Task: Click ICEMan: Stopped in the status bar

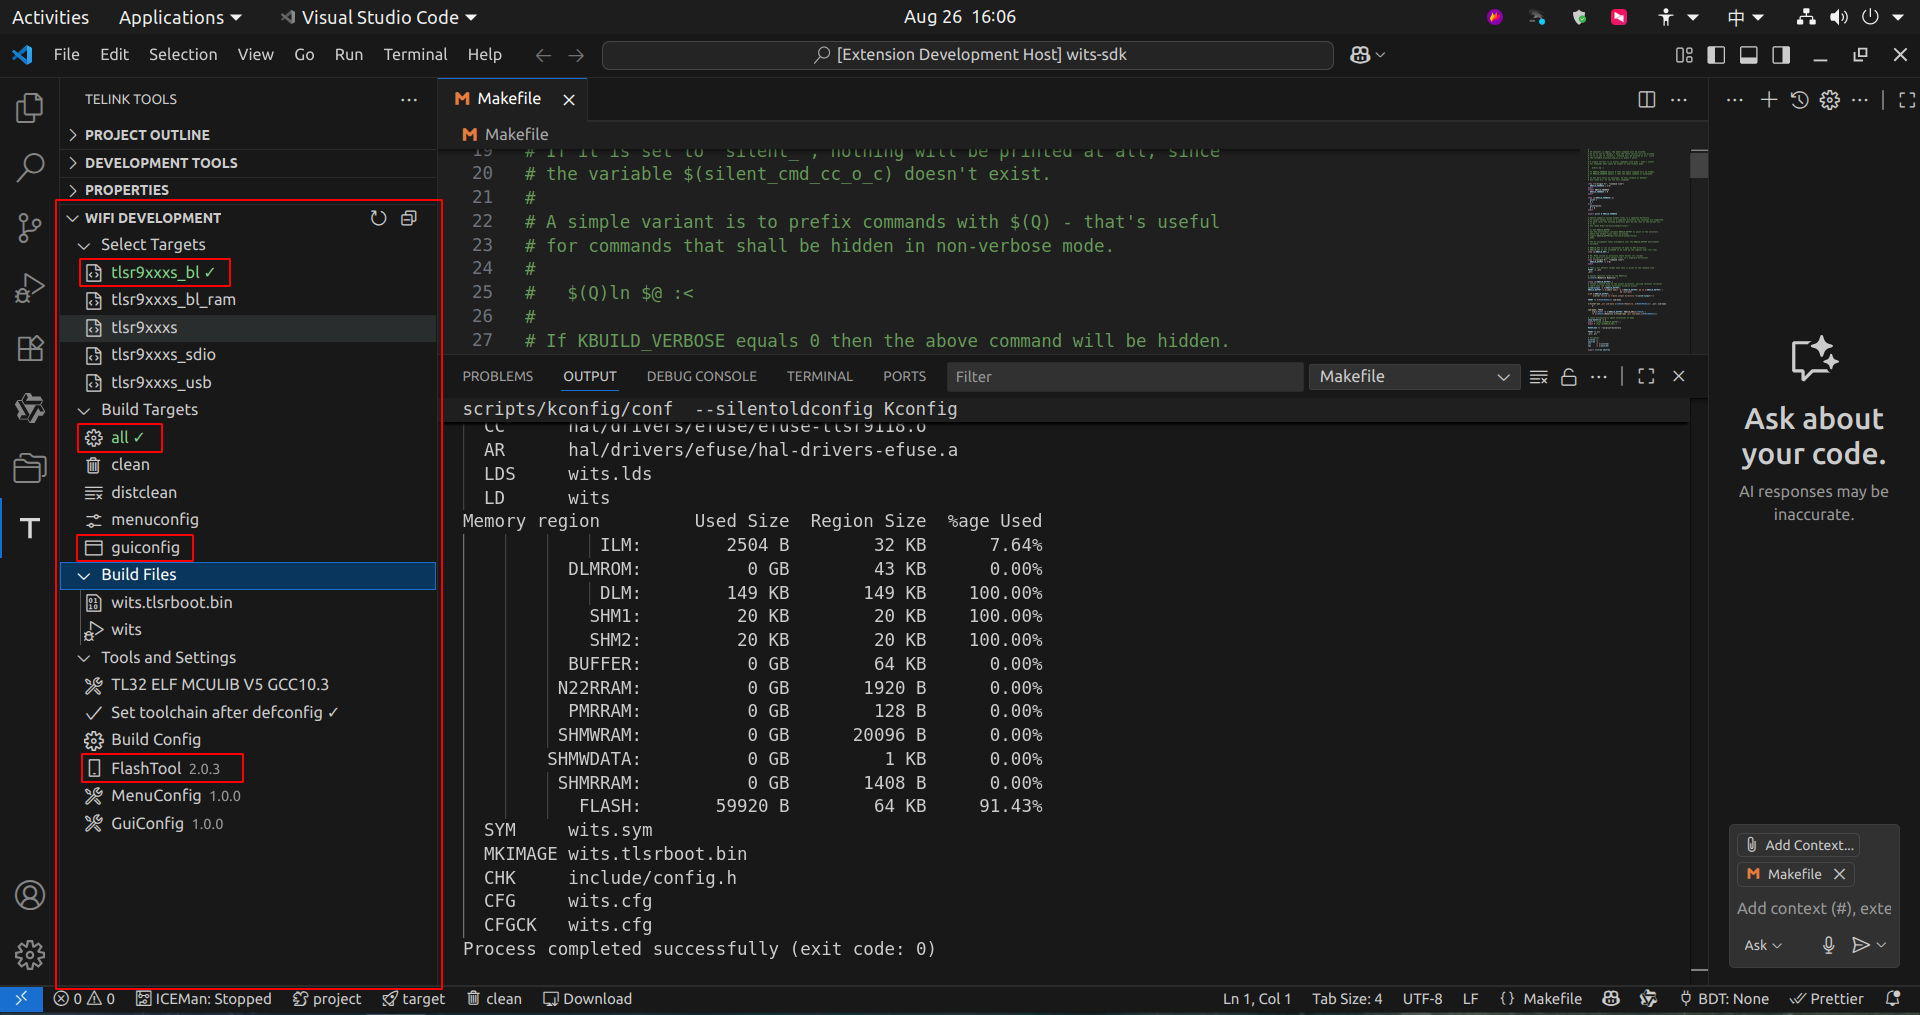Action: 204,998
